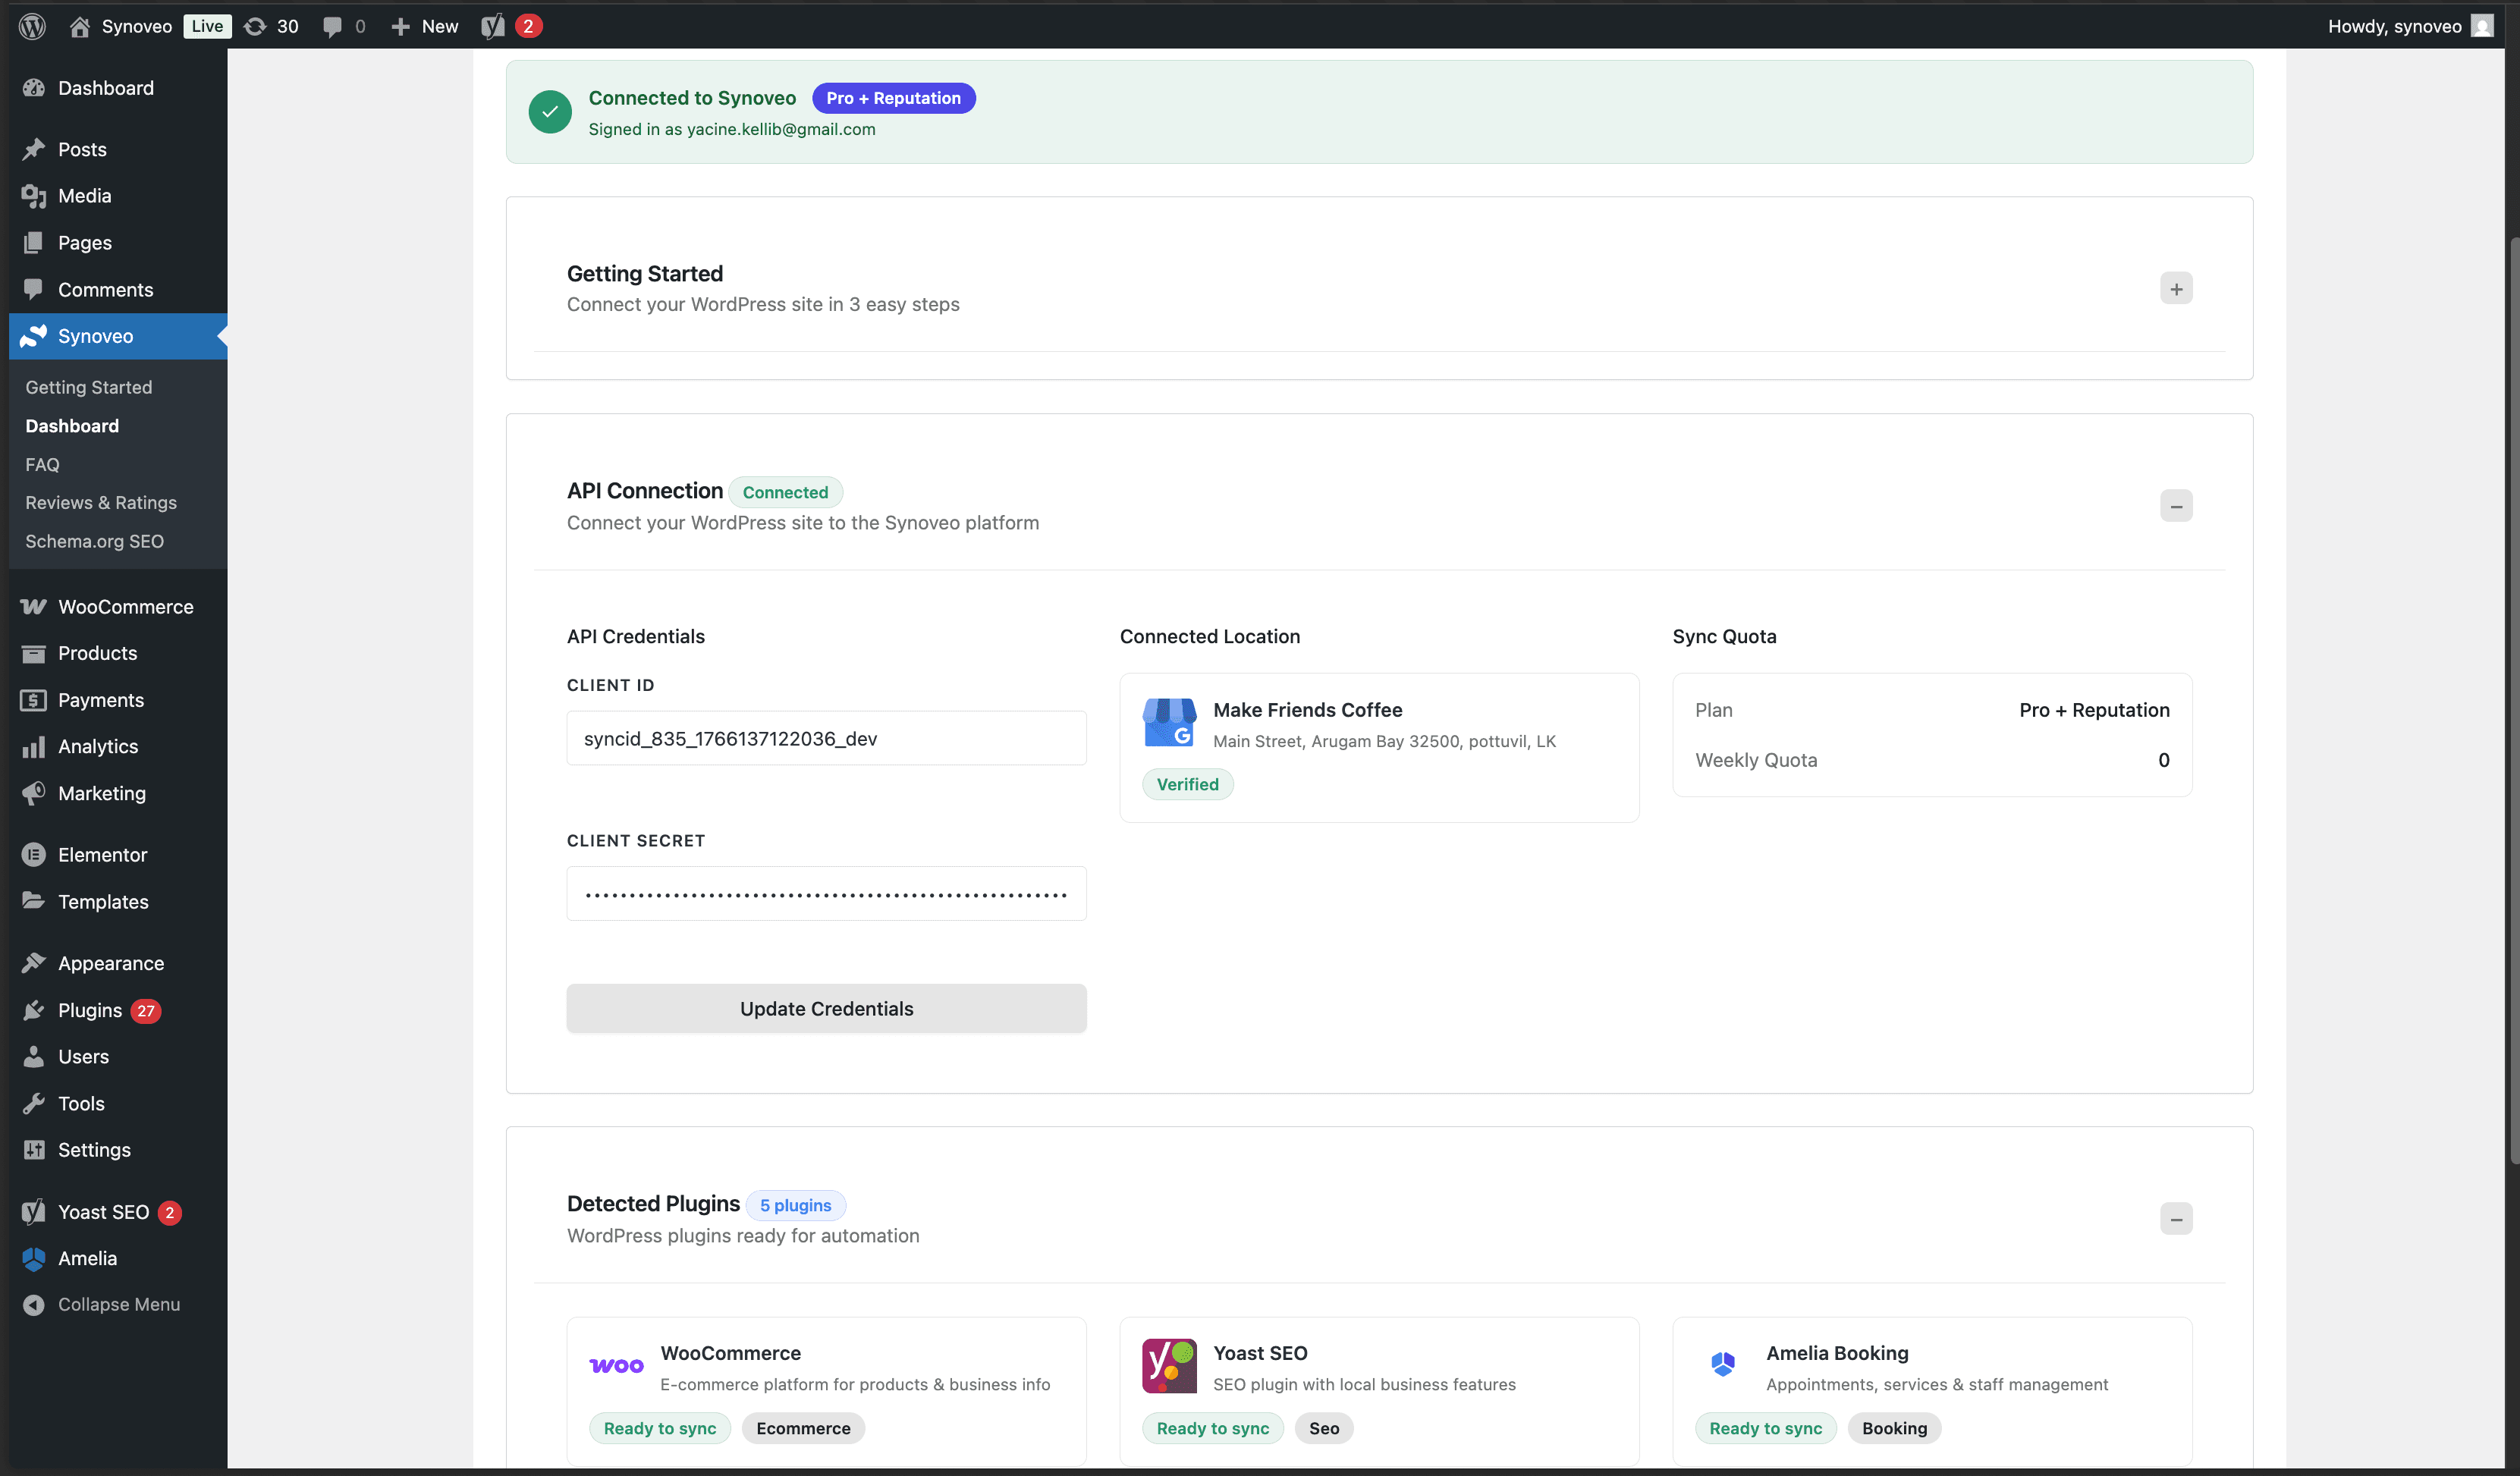Open the Howdy, synoveo account menu

[2395, 26]
